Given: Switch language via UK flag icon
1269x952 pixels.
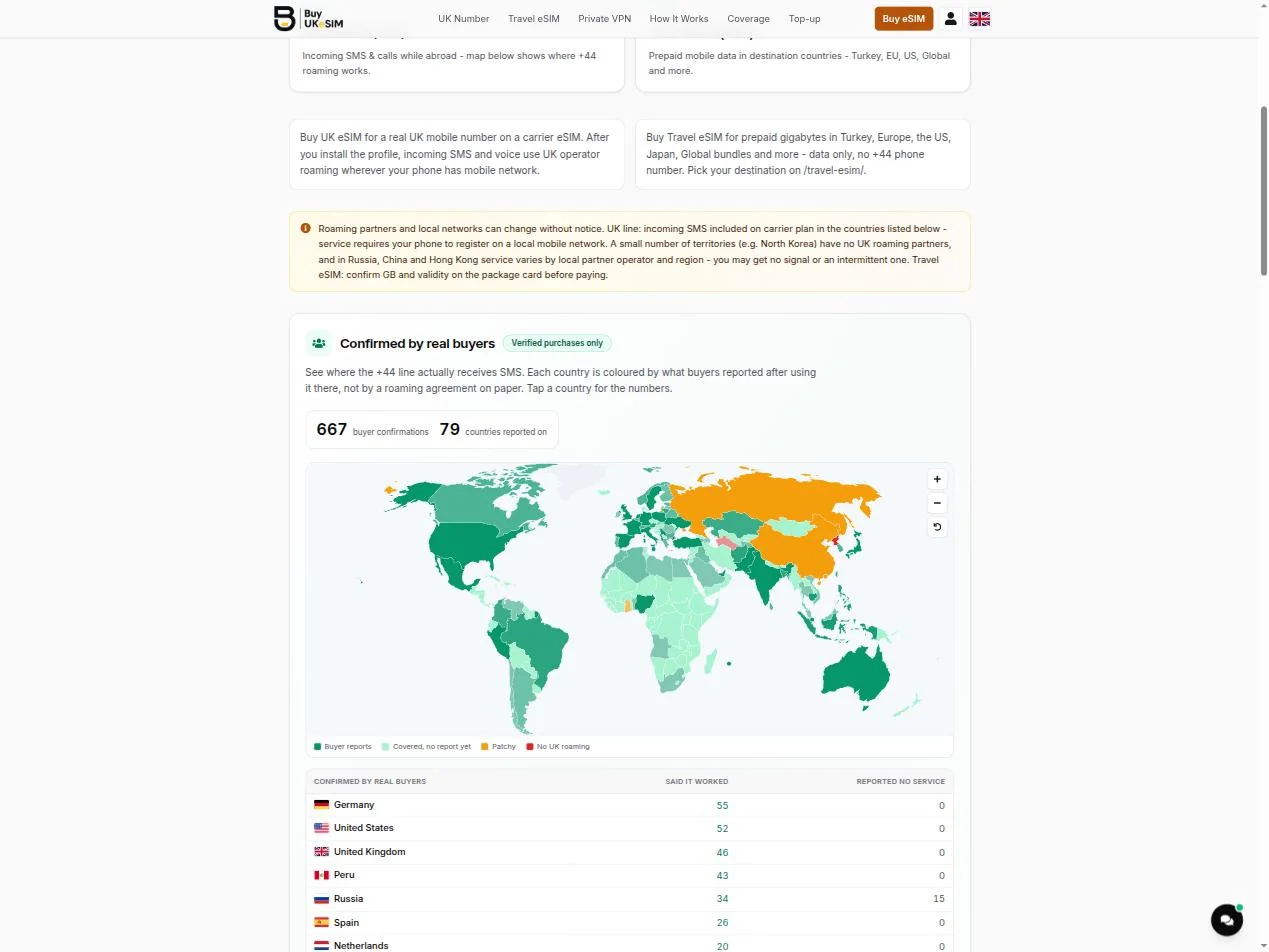Looking at the screenshot, I should [x=980, y=18].
